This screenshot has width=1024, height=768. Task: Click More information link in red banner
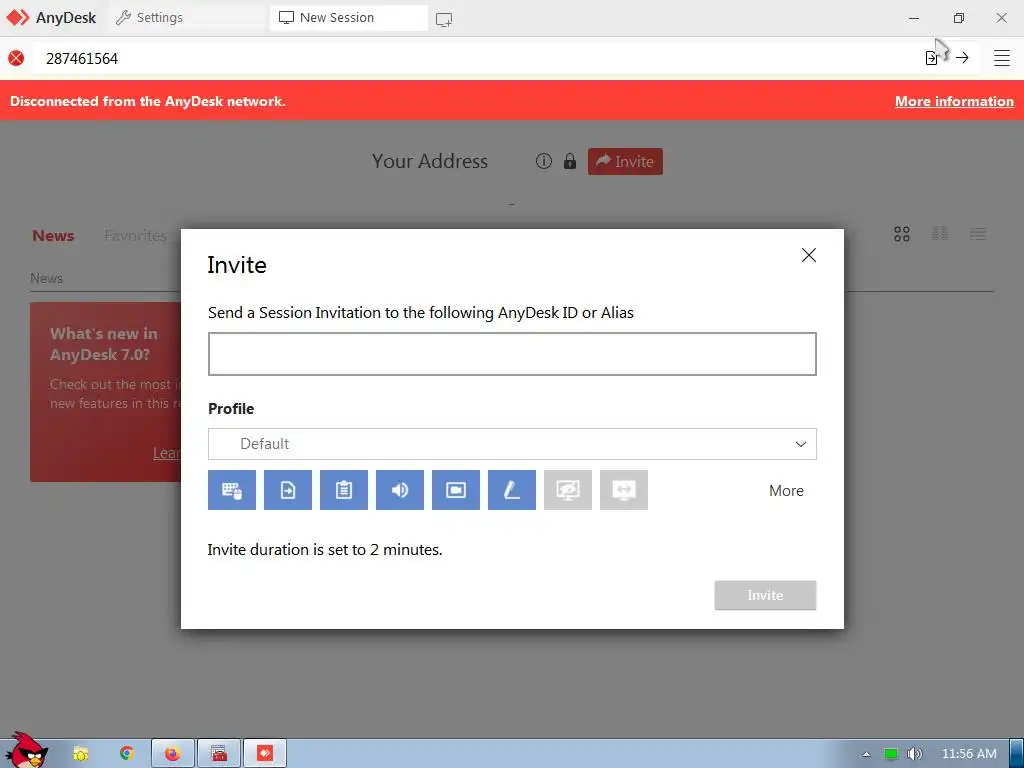954,101
